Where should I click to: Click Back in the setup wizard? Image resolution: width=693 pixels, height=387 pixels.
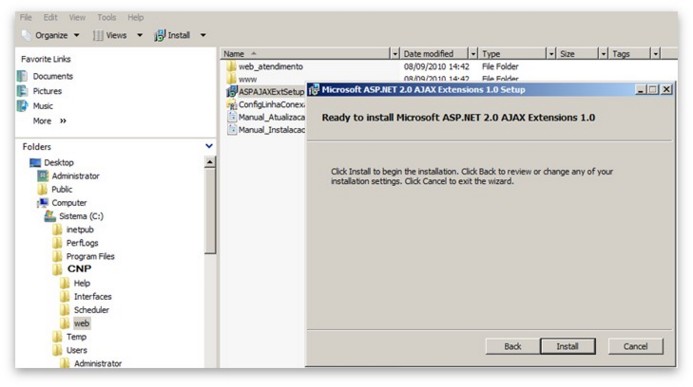(x=512, y=346)
